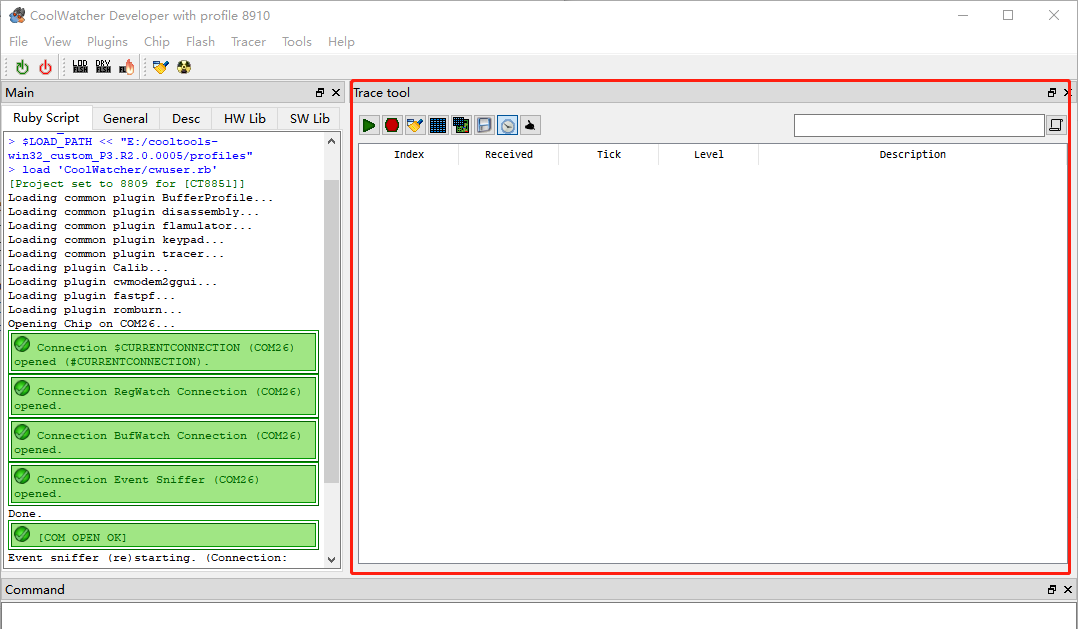Click the trace filter text field

point(919,125)
